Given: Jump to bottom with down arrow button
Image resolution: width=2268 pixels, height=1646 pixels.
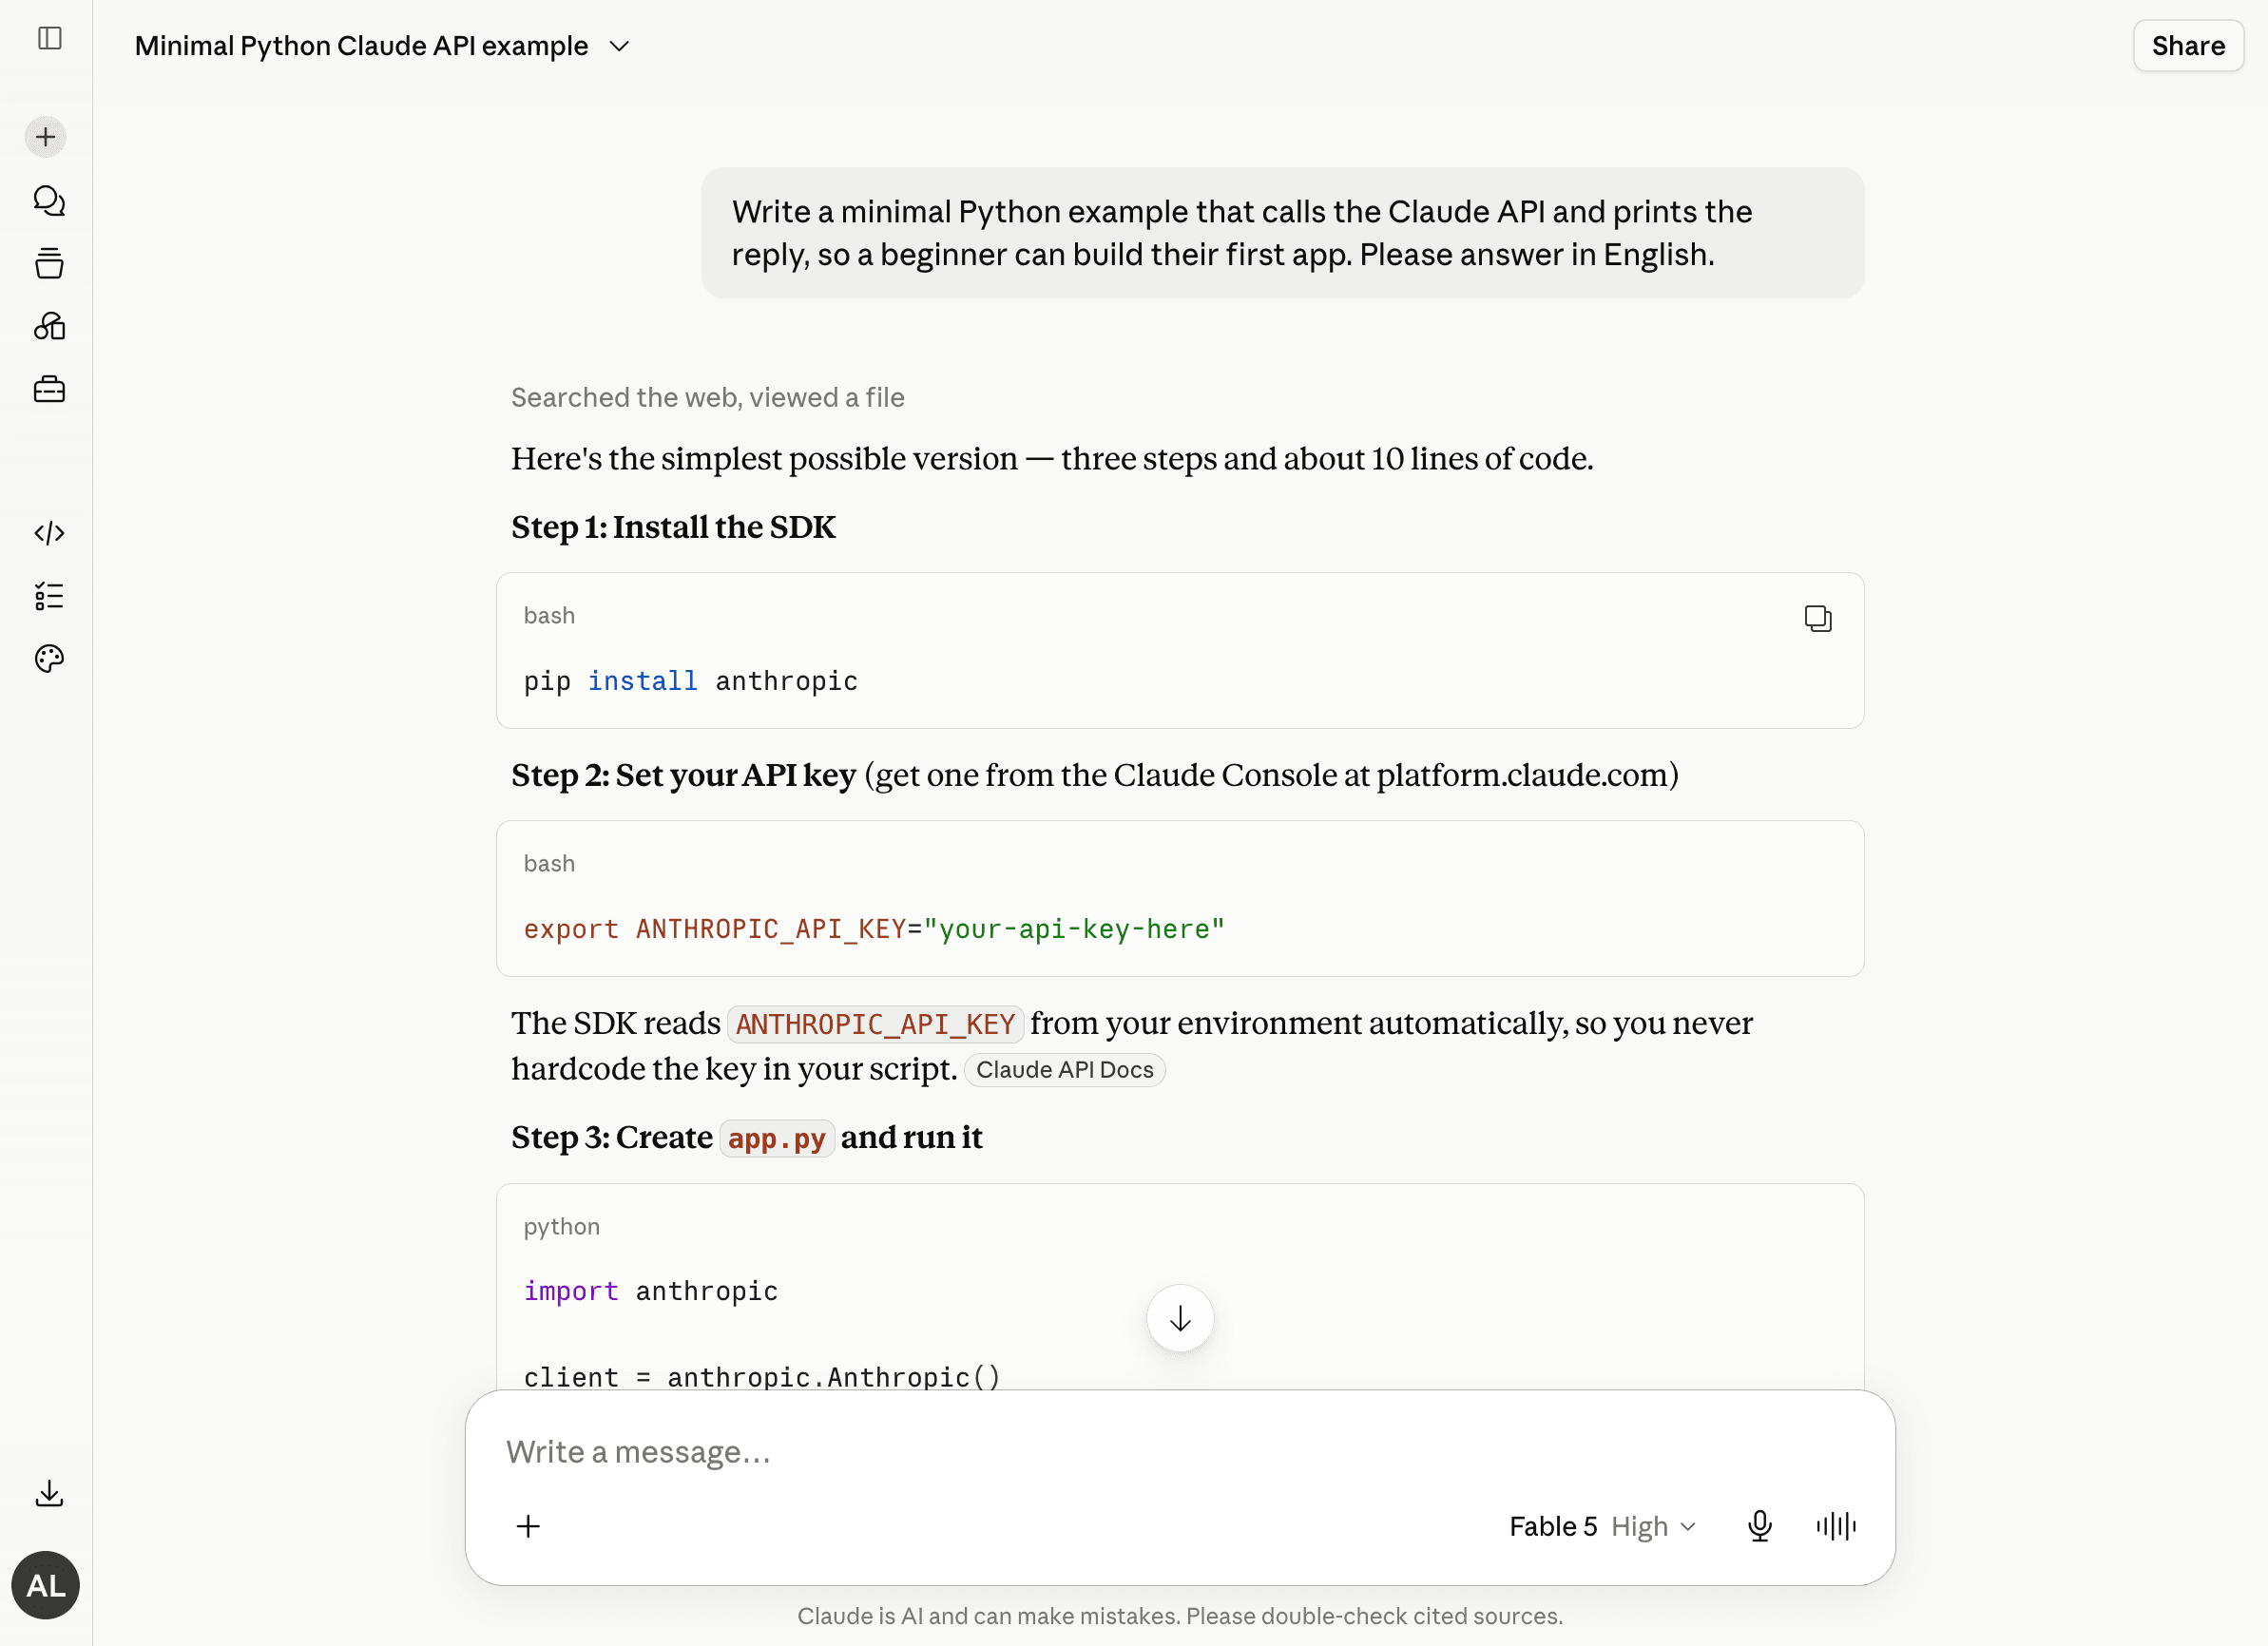Looking at the screenshot, I should click(1180, 1318).
